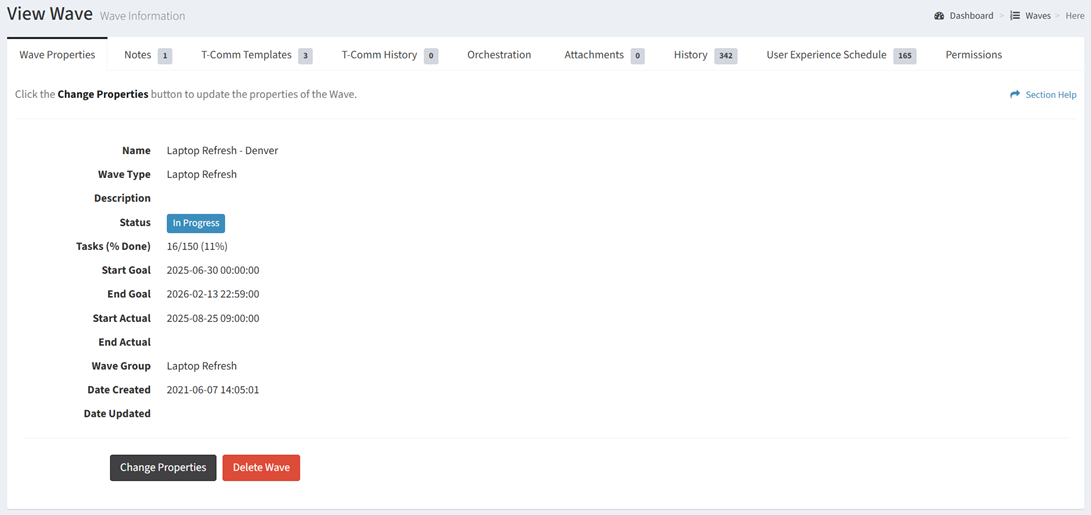Screen dimensions: 1091x515
Task: Switch to the Notes tab
Action: [137, 55]
